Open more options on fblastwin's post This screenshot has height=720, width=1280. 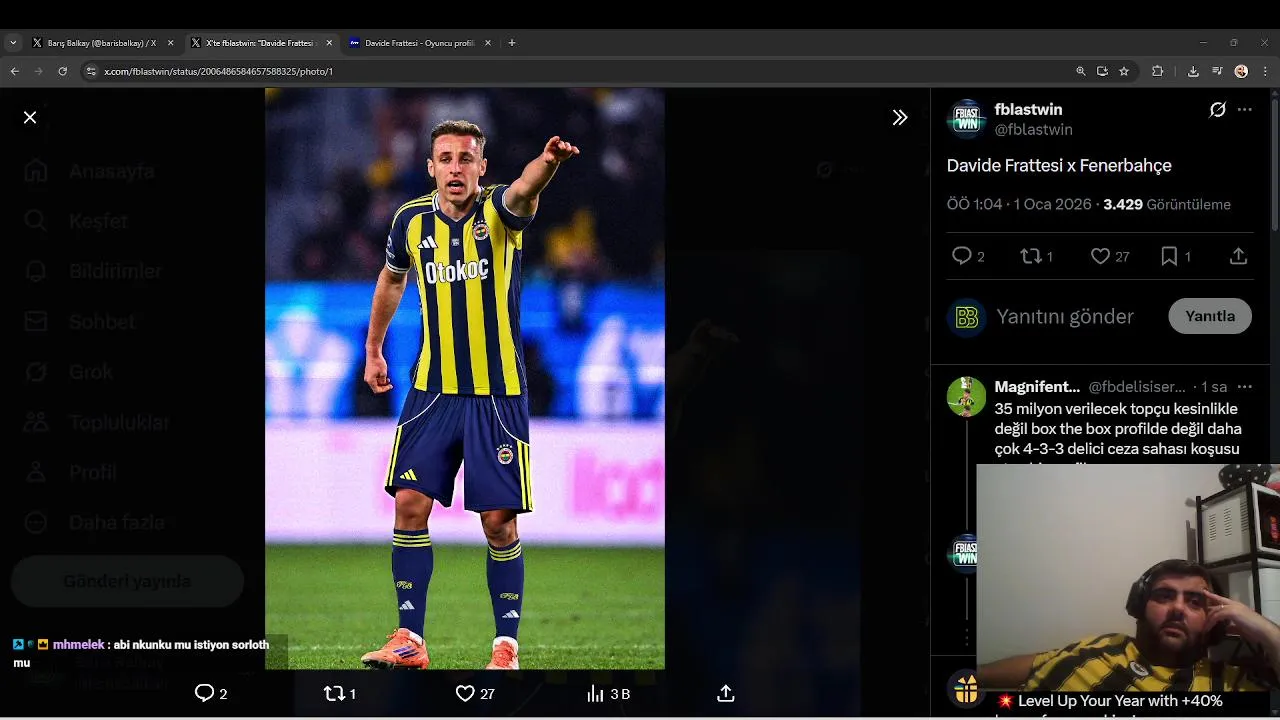[1245, 110]
